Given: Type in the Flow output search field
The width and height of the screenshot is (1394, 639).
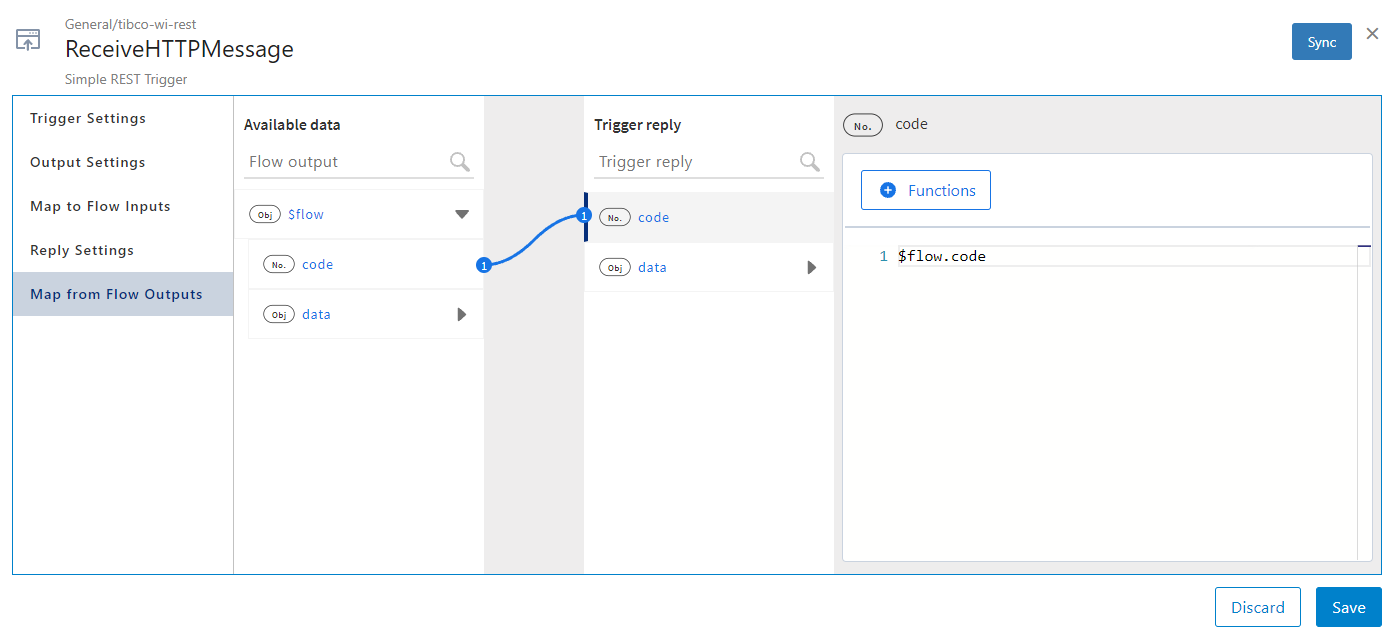Looking at the screenshot, I should tap(345, 162).
